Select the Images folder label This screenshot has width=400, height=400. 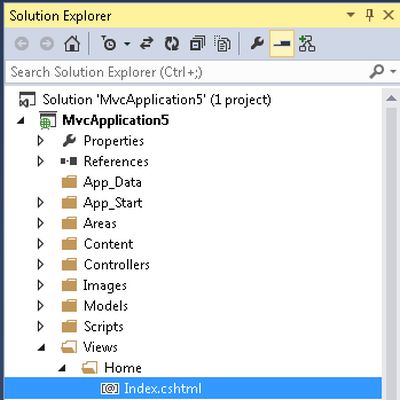[x=105, y=286]
